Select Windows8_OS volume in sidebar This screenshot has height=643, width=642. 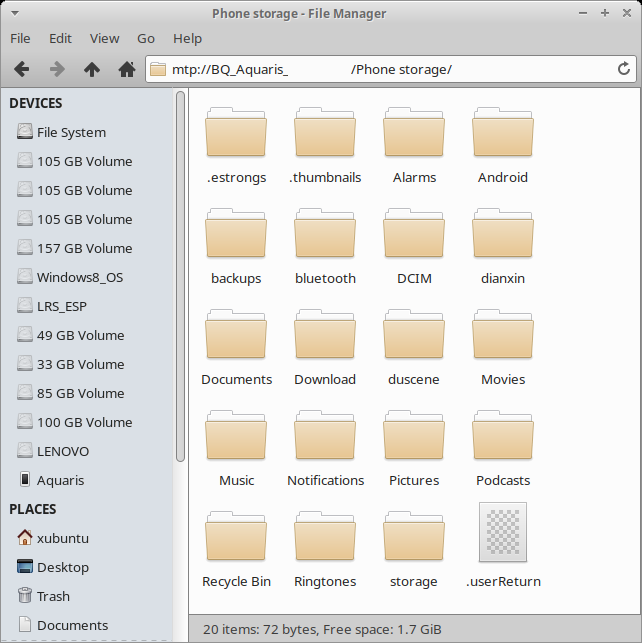[79, 277]
